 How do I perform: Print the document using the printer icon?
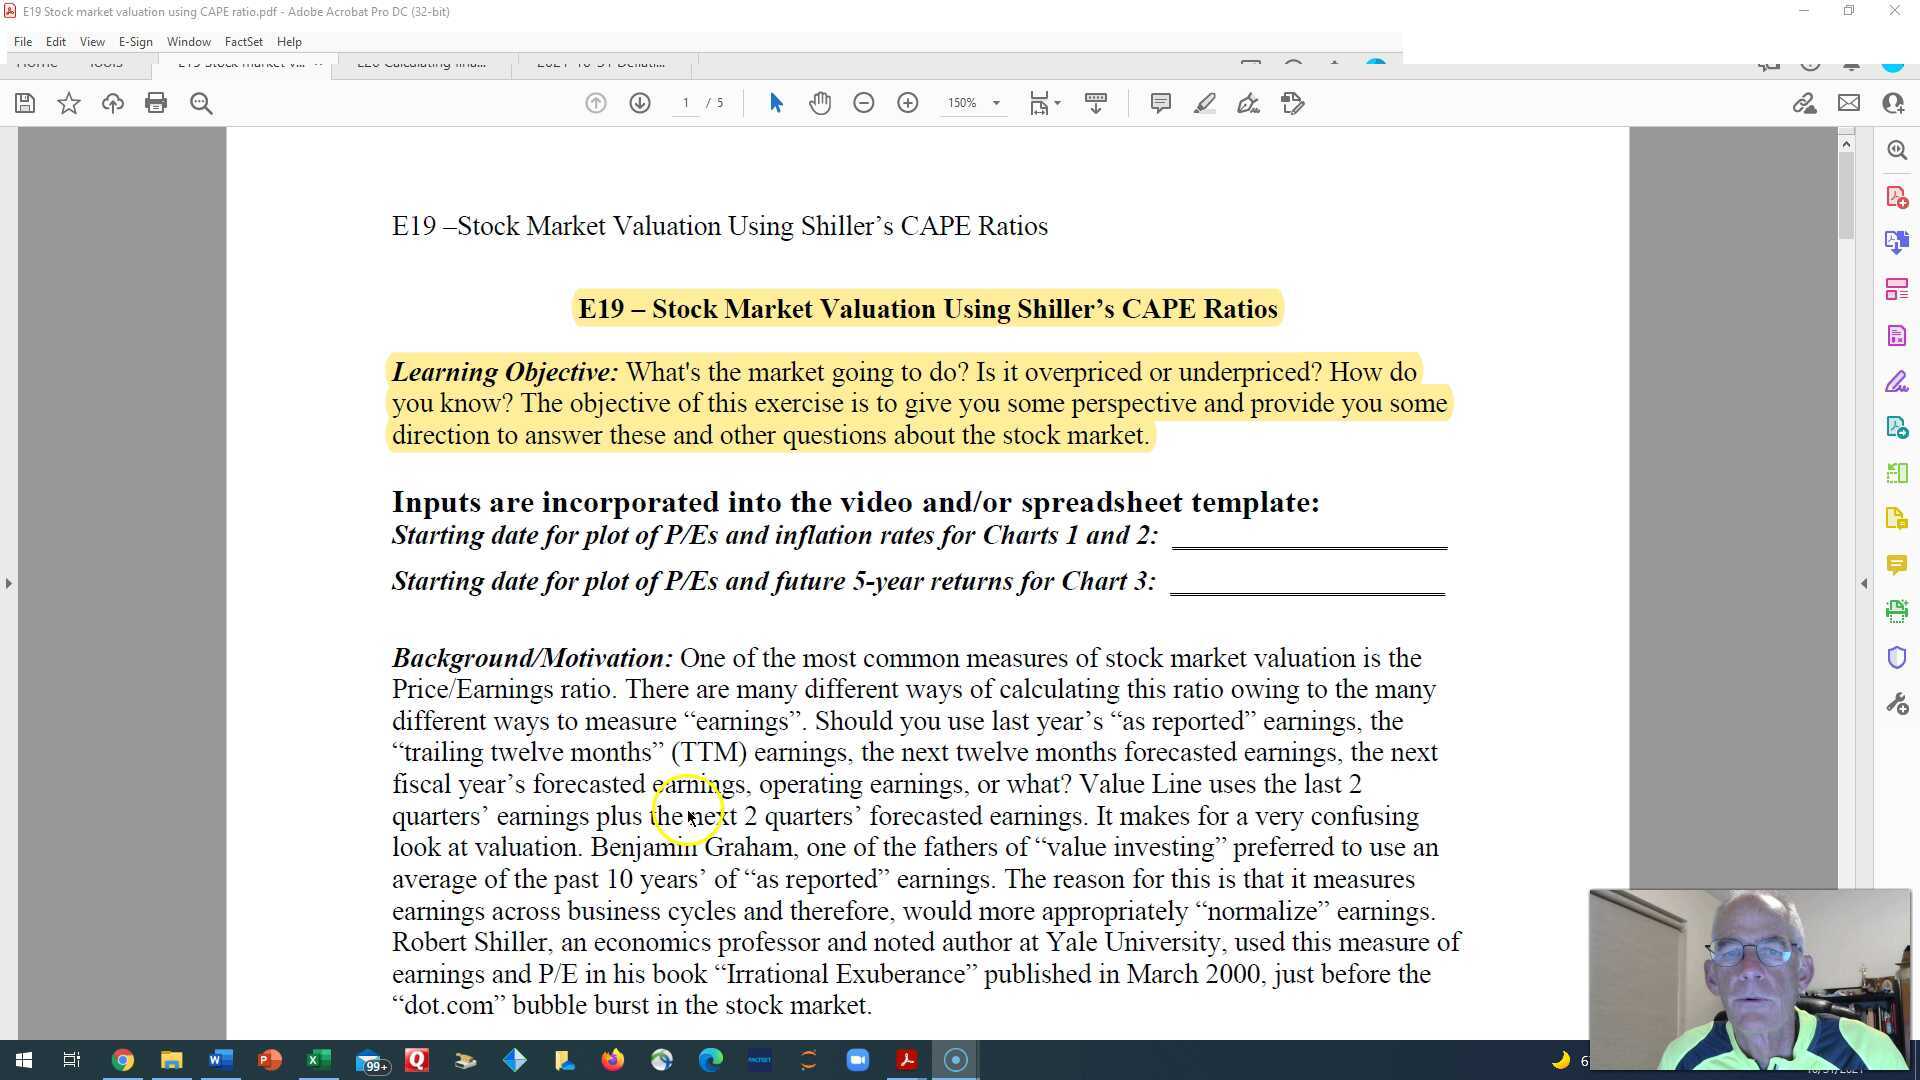tap(156, 103)
